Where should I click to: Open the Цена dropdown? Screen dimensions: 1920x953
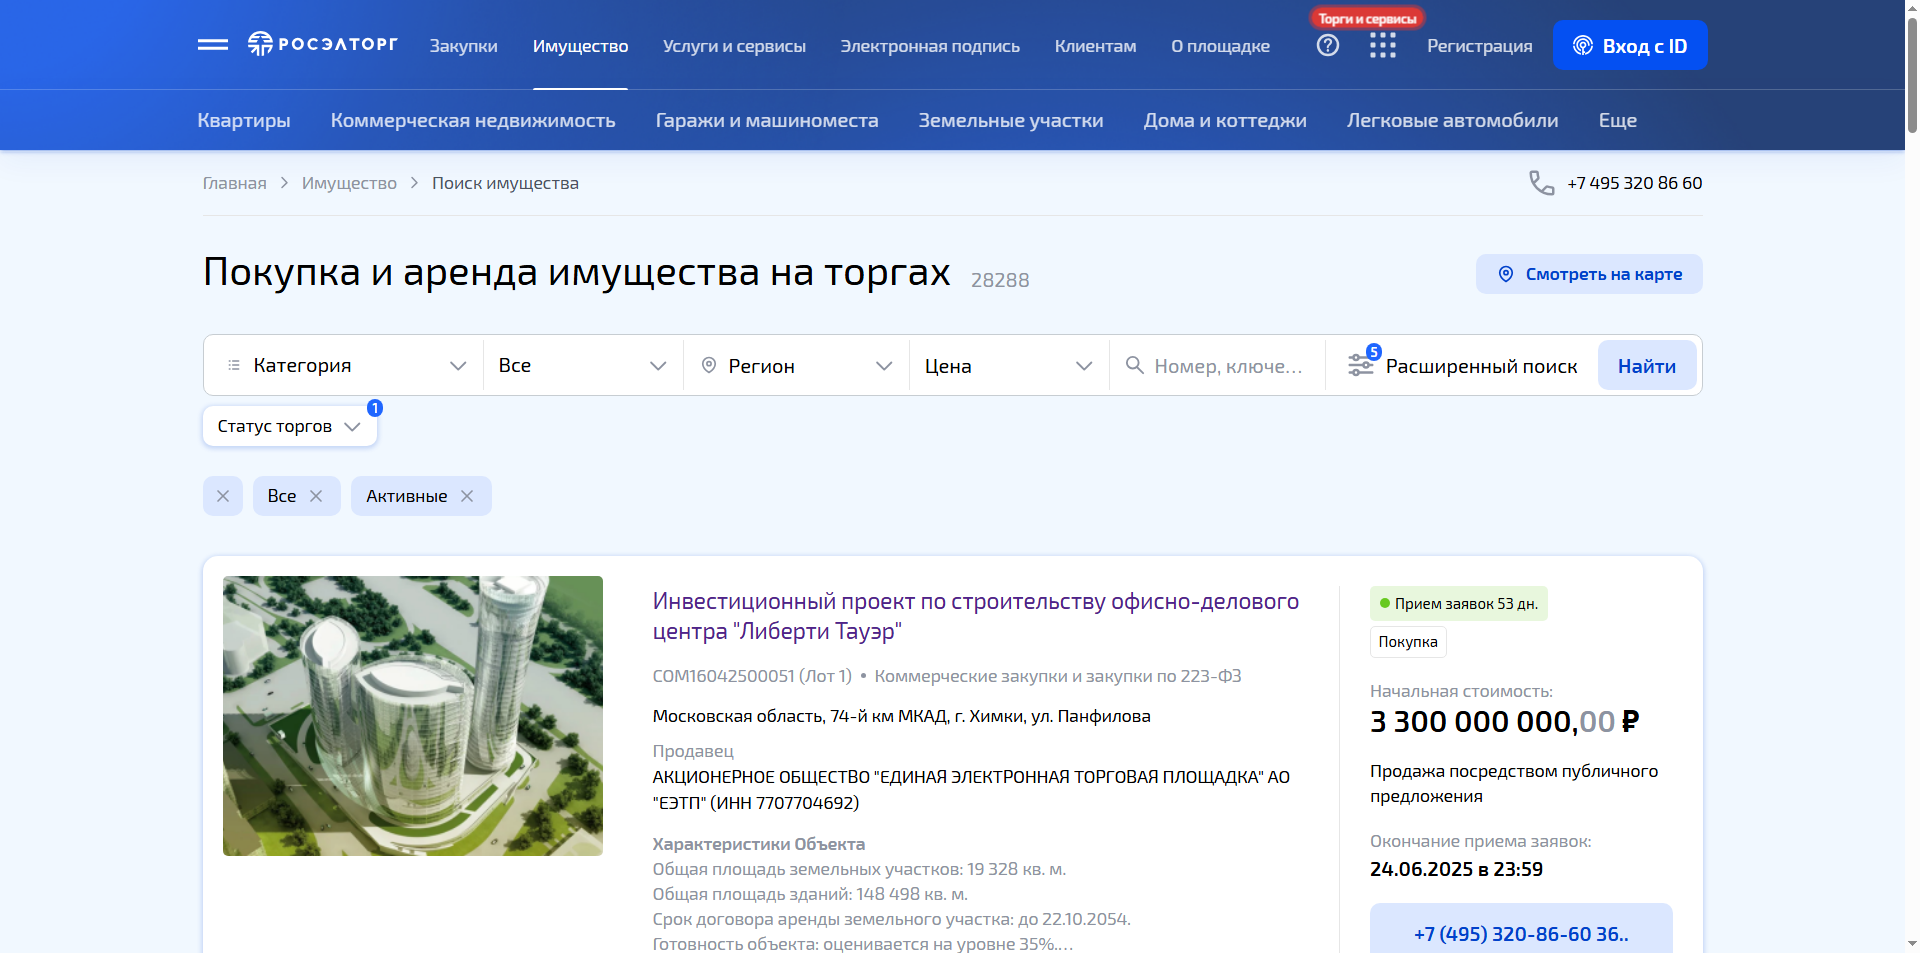click(x=1009, y=365)
